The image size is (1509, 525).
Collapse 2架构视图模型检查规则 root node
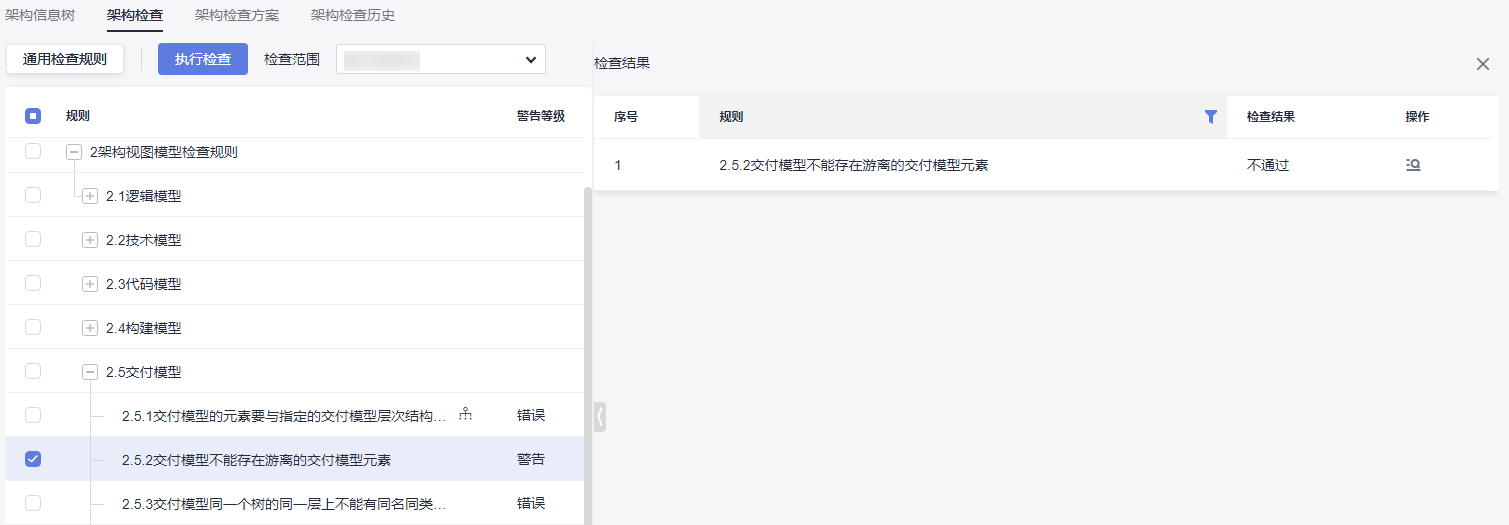coord(74,152)
